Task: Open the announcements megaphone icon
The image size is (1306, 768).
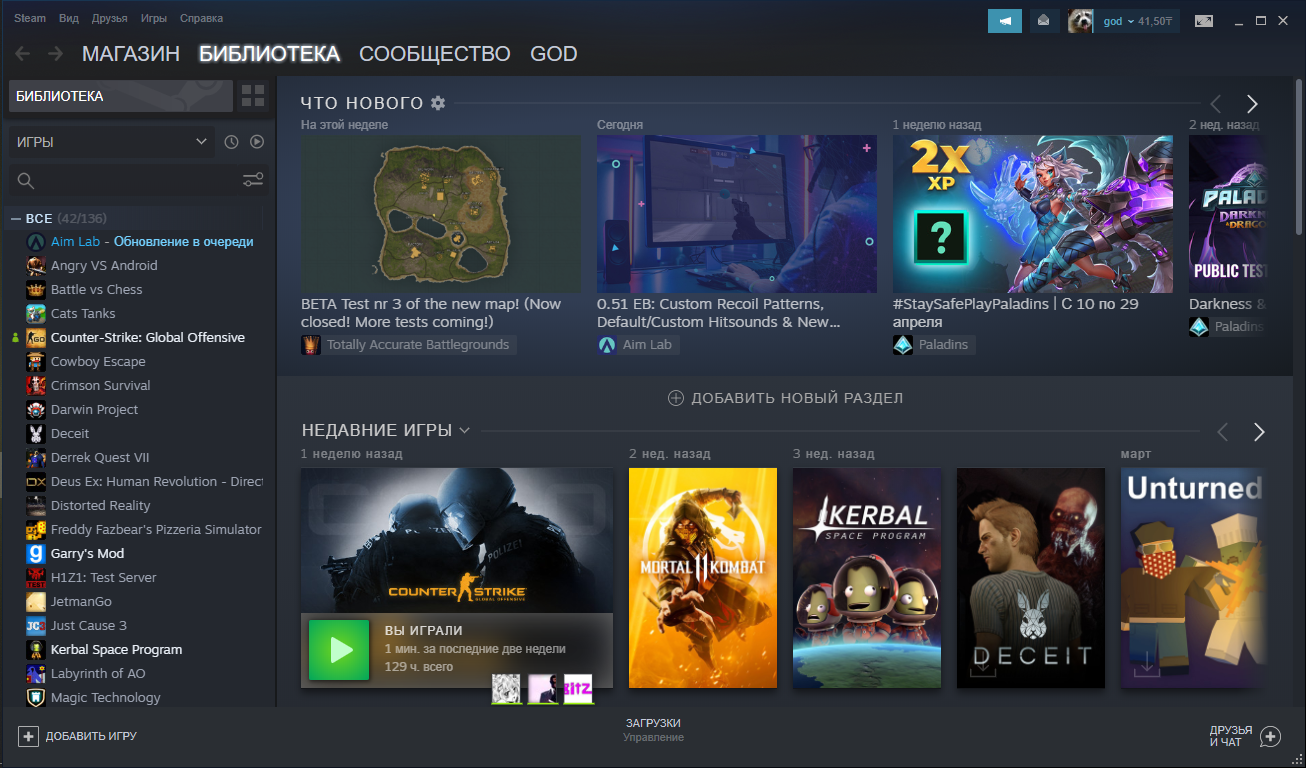Action: [1005, 21]
